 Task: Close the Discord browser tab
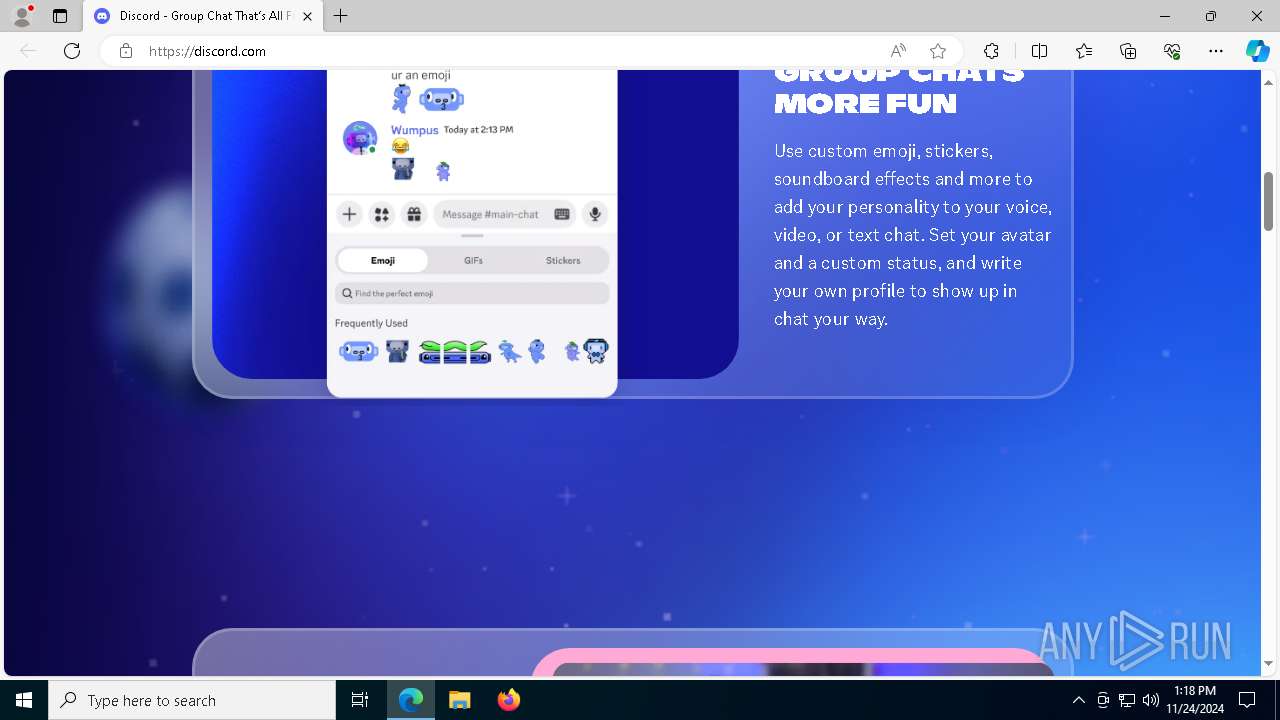pyautogui.click(x=308, y=16)
